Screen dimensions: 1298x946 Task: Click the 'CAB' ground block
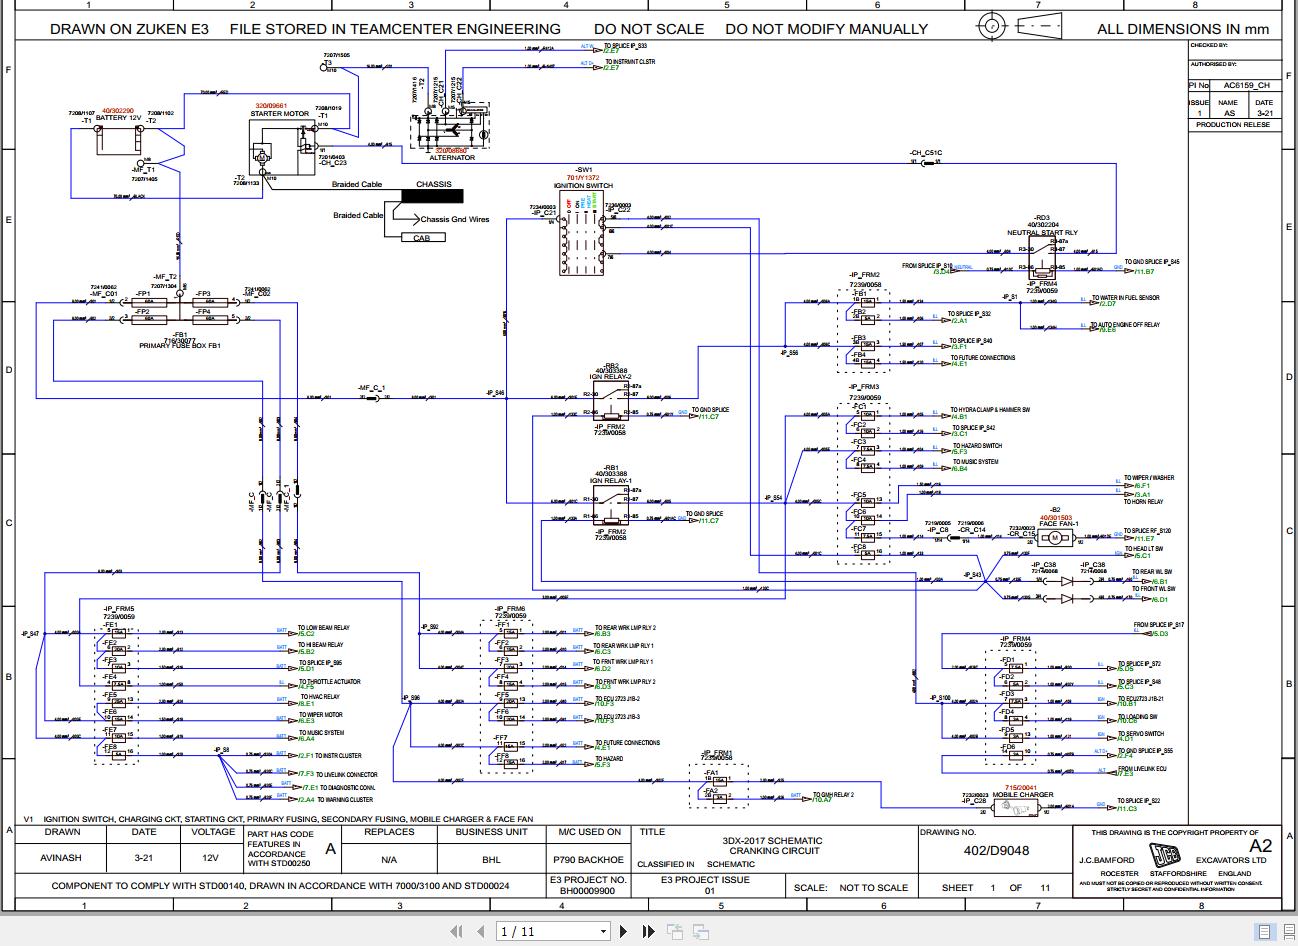(421, 237)
